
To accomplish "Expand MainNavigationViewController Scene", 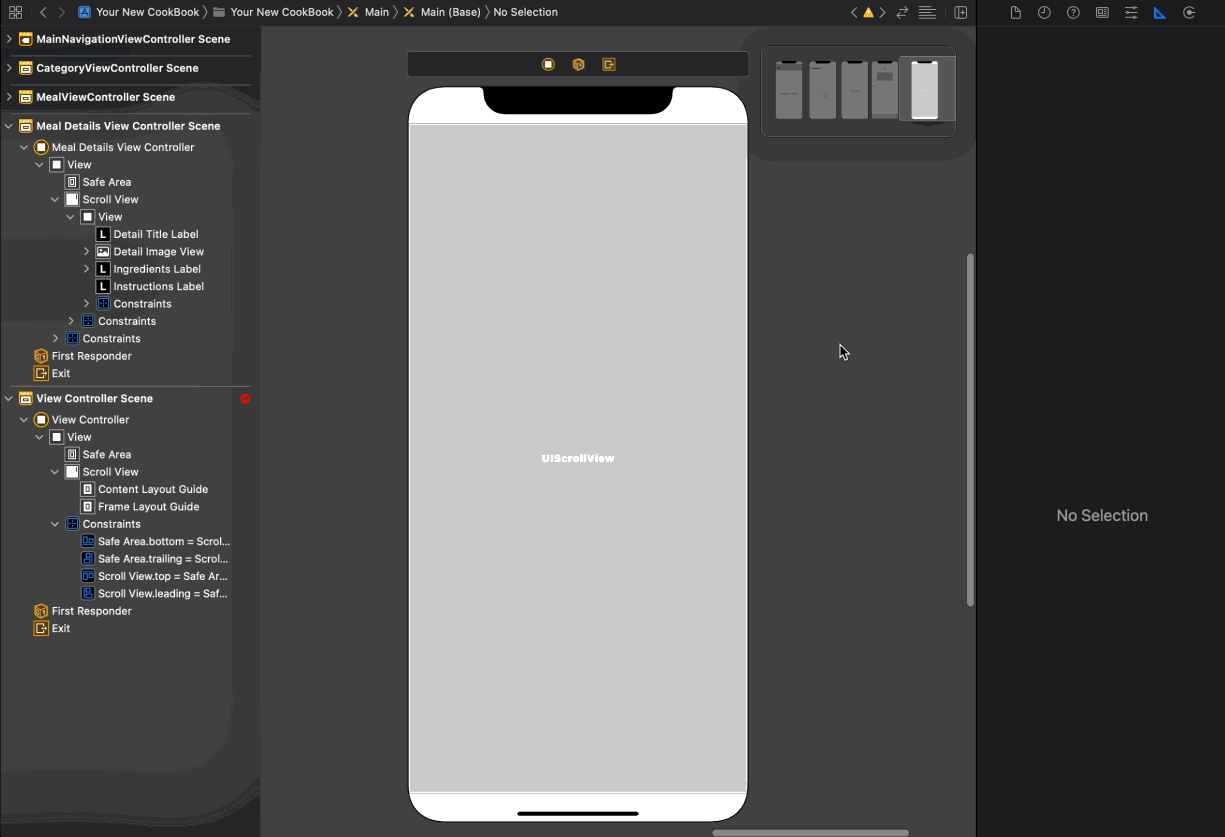I will (9, 39).
